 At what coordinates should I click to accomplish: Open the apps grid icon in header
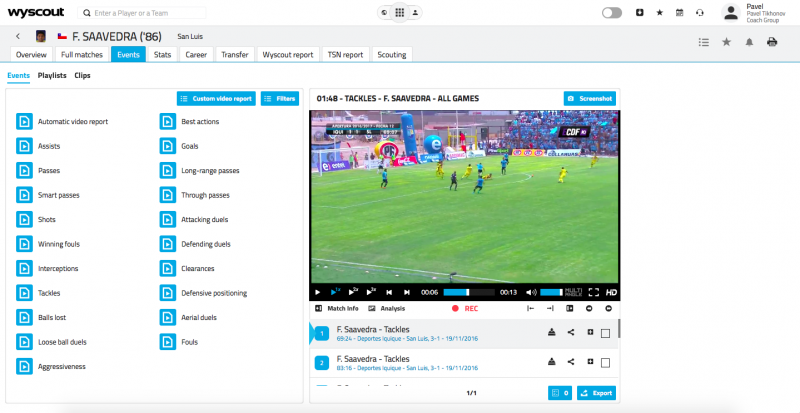[400, 13]
